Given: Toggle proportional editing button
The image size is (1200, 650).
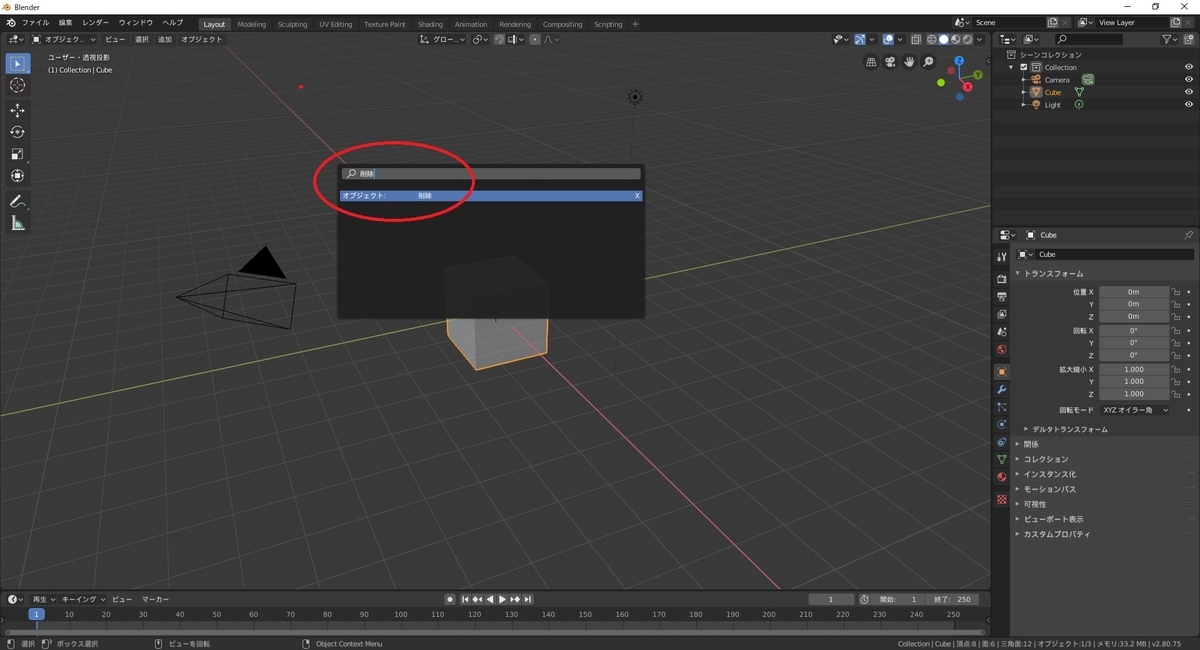Looking at the screenshot, I should (535, 40).
